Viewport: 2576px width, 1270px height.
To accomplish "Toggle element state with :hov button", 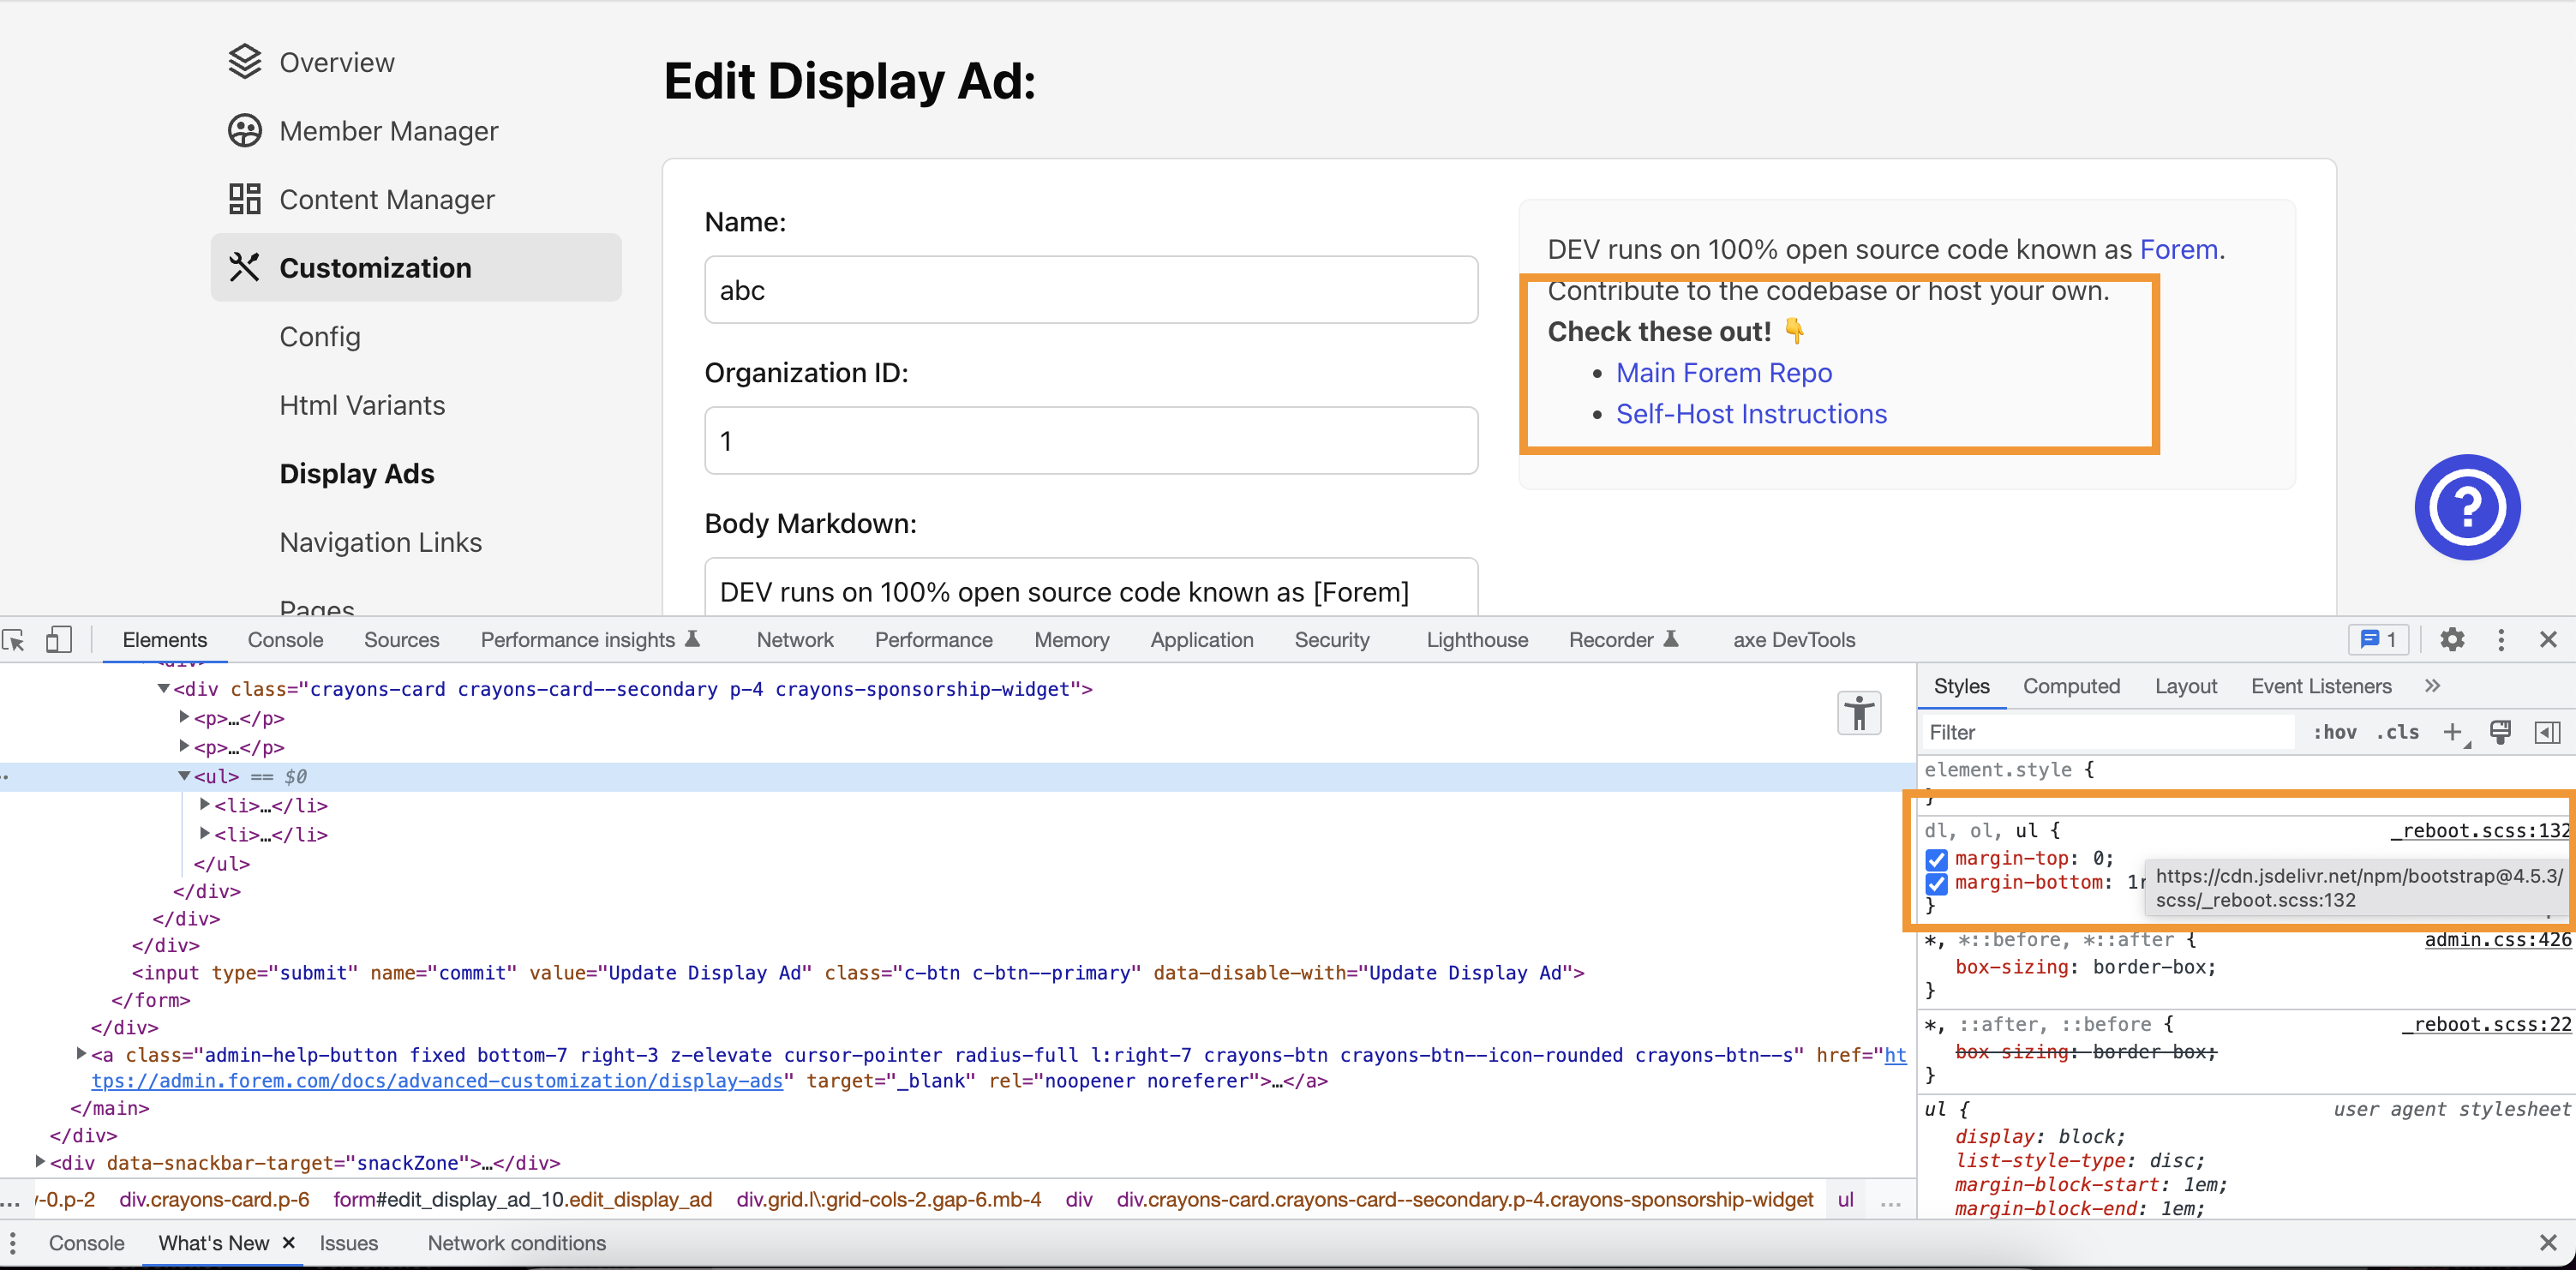I will click(x=2335, y=732).
